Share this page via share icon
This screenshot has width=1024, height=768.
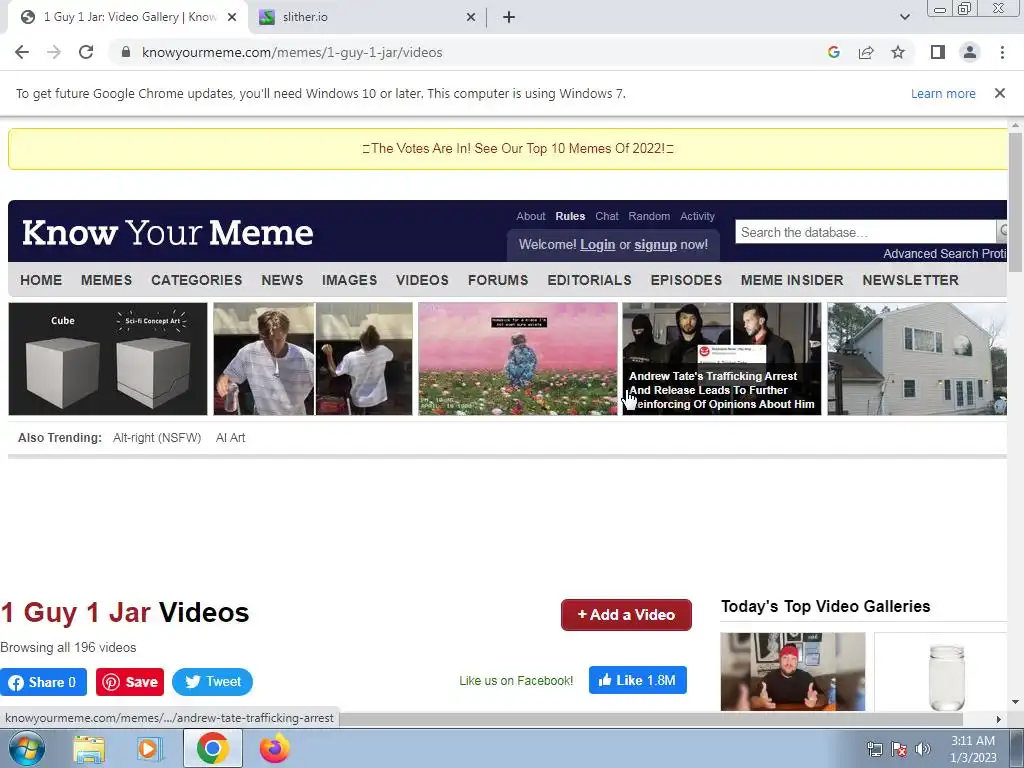point(866,52)
